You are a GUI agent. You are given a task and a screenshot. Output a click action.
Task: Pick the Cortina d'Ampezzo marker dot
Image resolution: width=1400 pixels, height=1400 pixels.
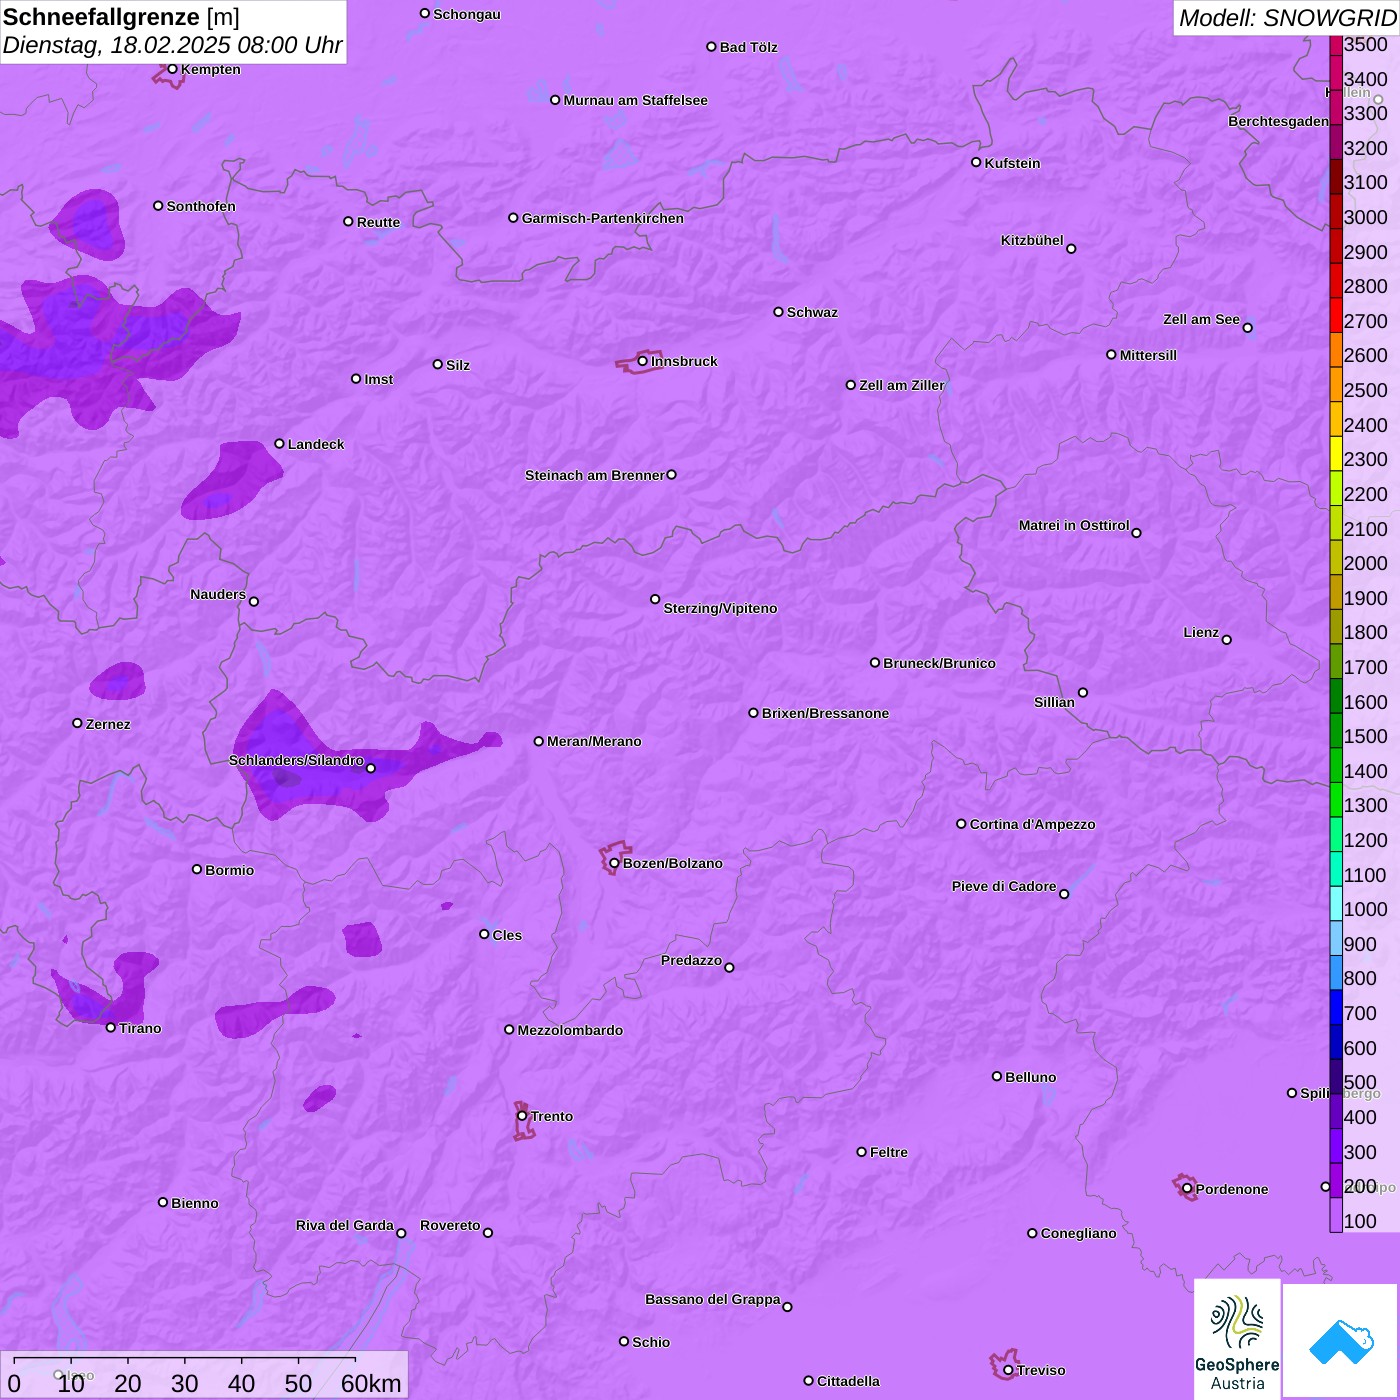tap(961, 824)
